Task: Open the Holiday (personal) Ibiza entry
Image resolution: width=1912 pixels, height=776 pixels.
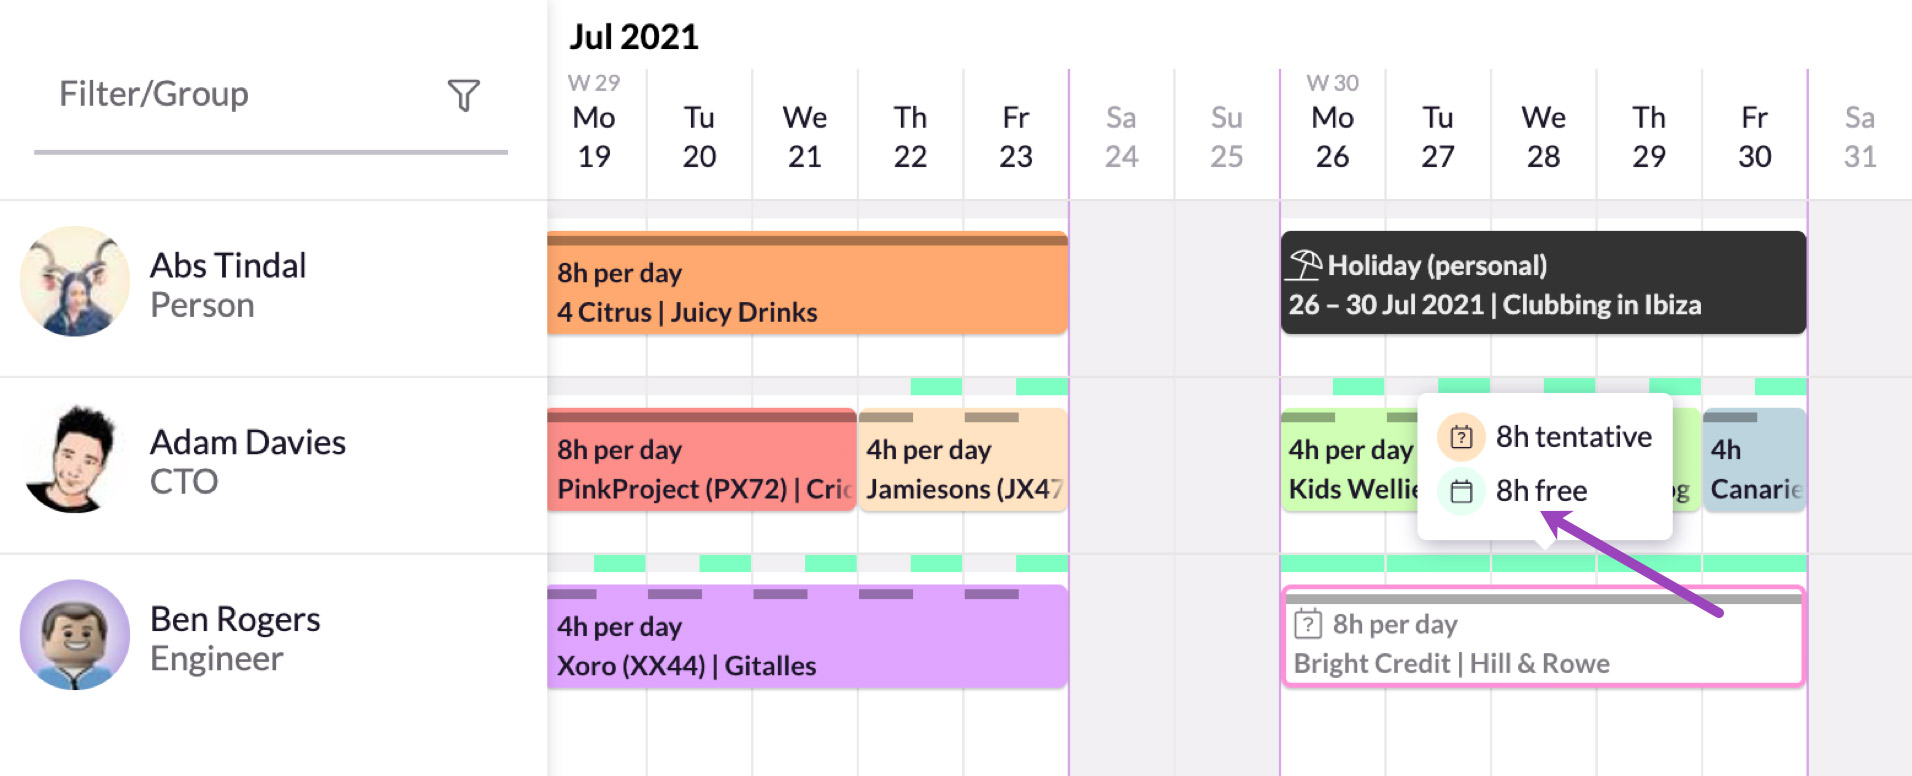Action: point(1543,283)
